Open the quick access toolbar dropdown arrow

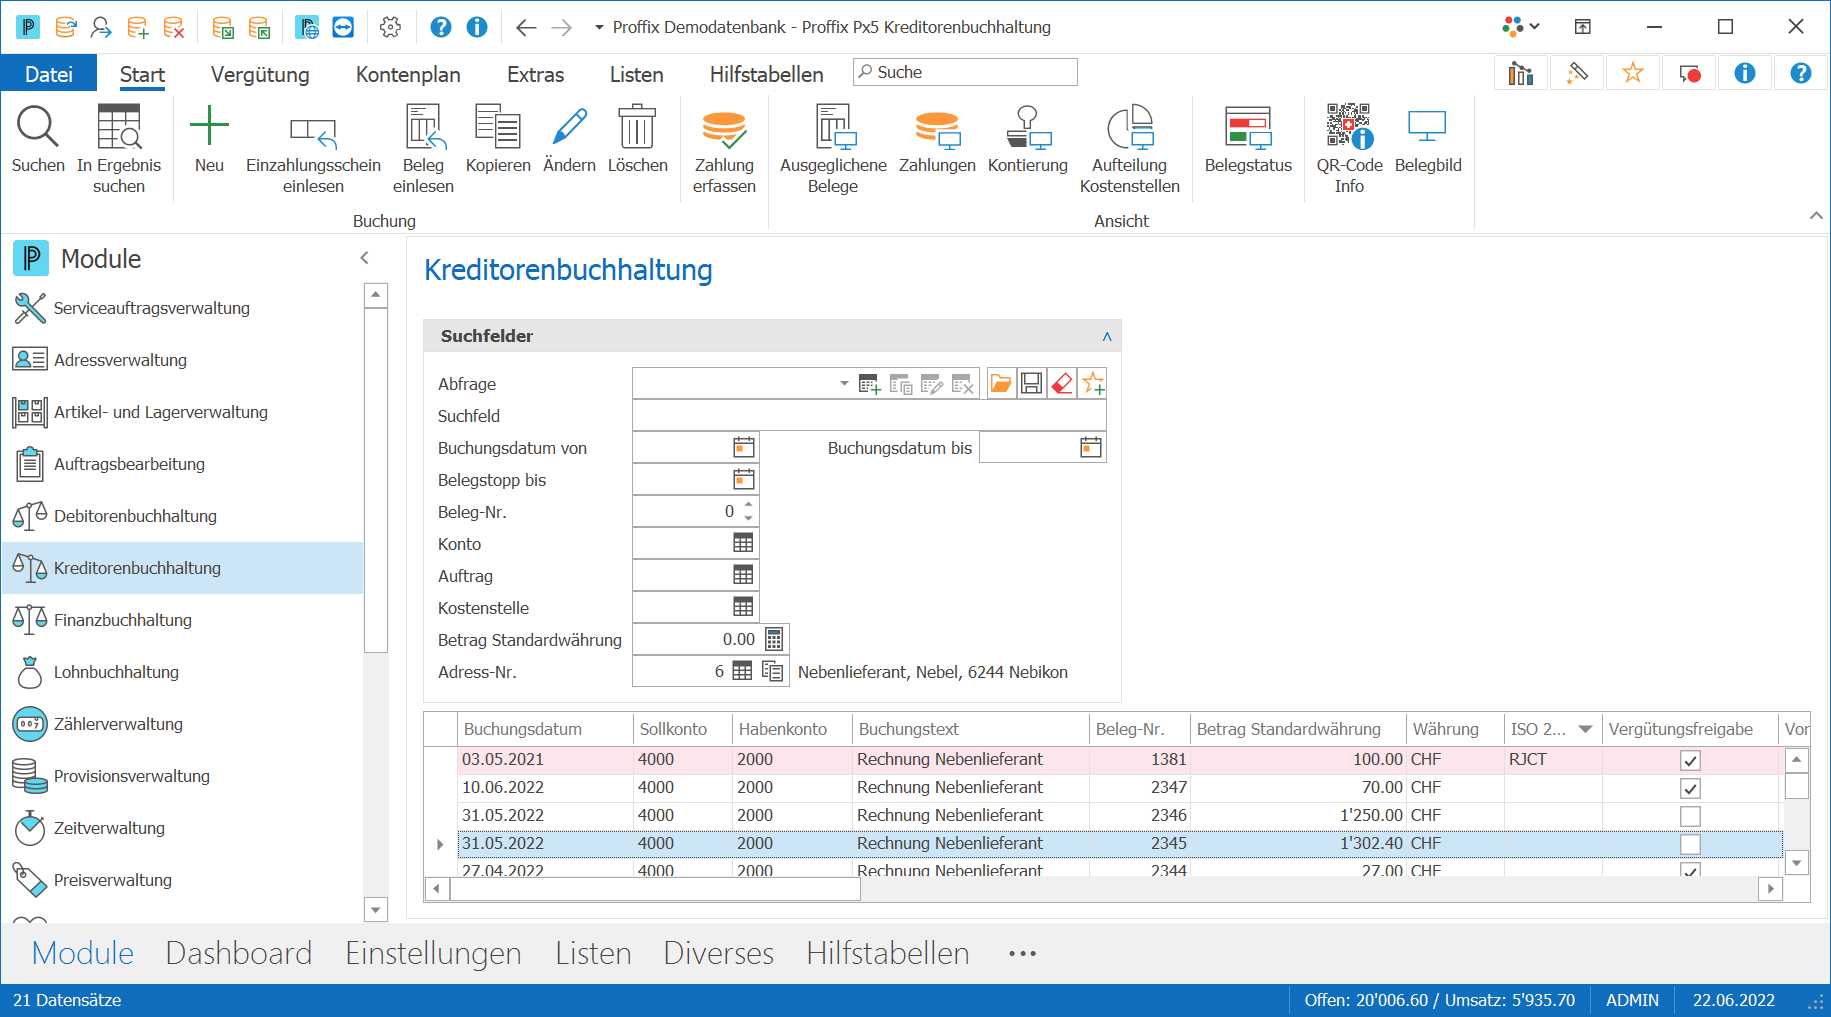(x=599, y=27)
